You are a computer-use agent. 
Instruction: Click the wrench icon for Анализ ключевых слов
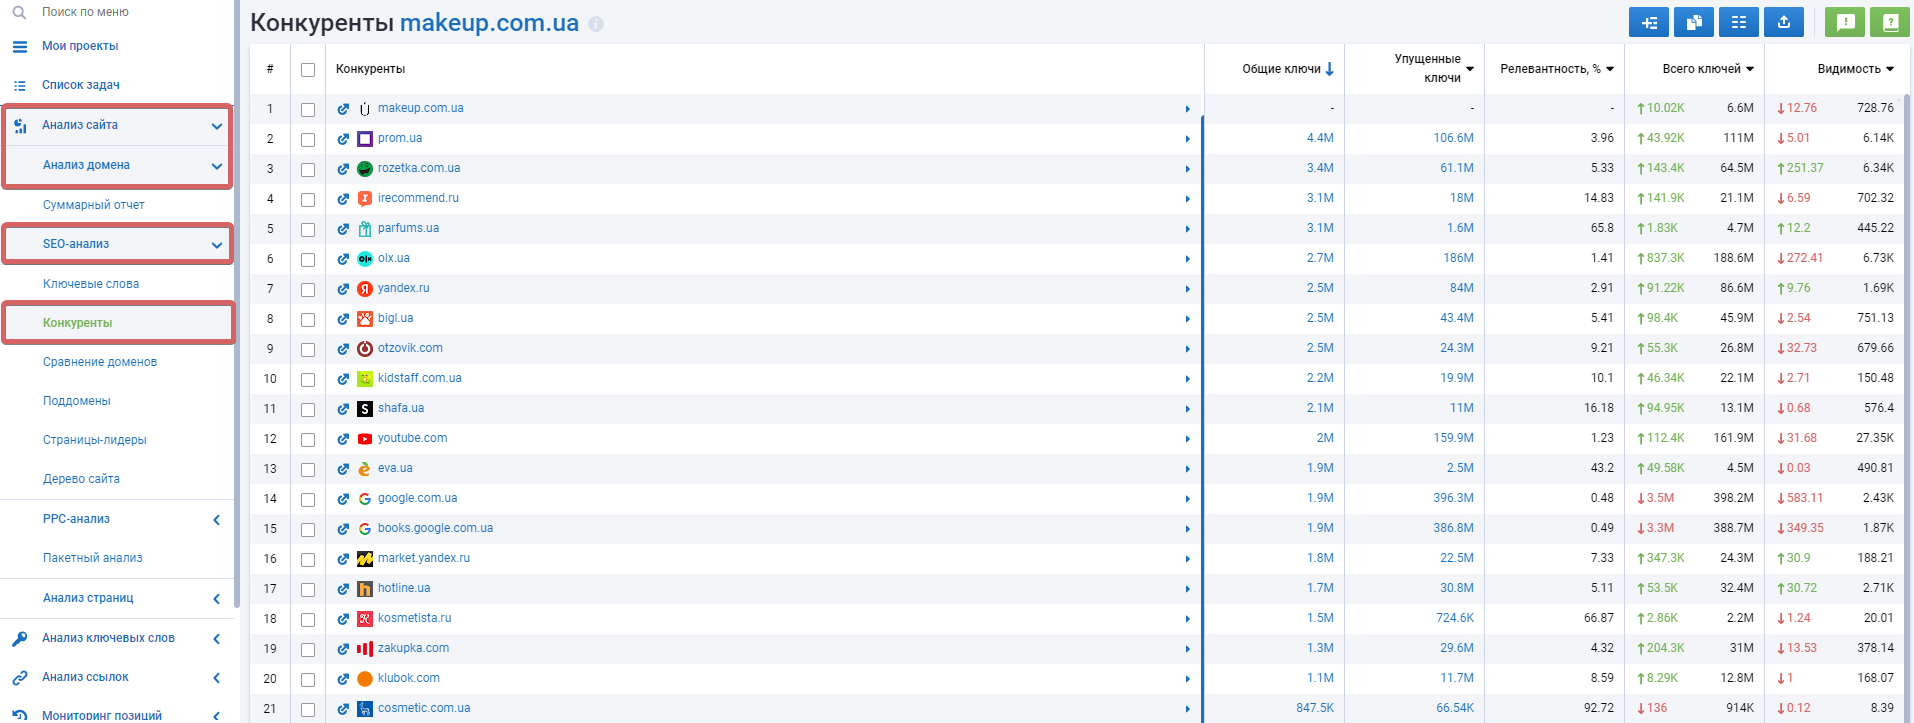pyautogui.click(x=19, y=638)
